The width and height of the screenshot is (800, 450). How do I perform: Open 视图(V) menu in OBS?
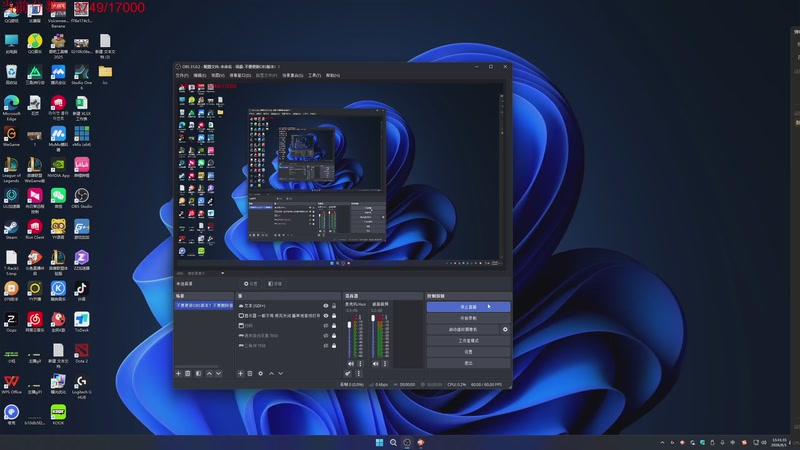point(218,76)
